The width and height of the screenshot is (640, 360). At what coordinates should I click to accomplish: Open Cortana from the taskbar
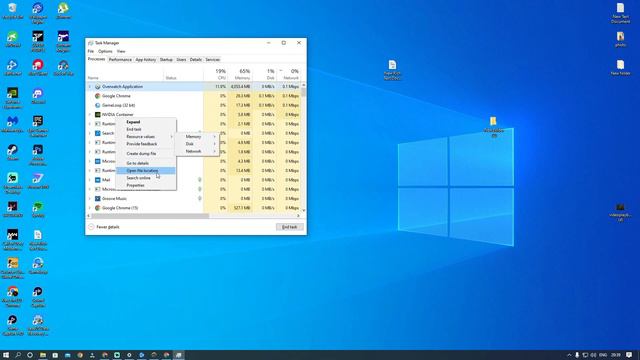click(x=30, y=355)
